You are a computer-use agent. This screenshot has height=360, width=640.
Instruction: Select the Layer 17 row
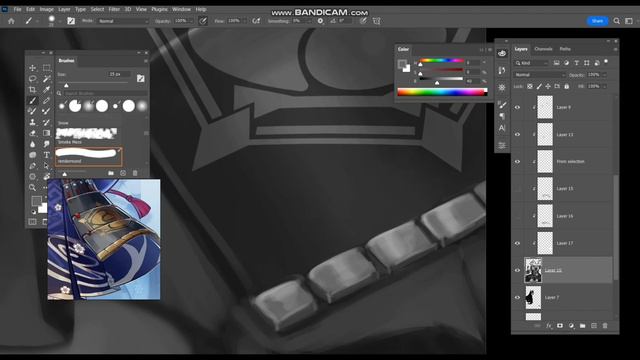[x=562, y=243]
